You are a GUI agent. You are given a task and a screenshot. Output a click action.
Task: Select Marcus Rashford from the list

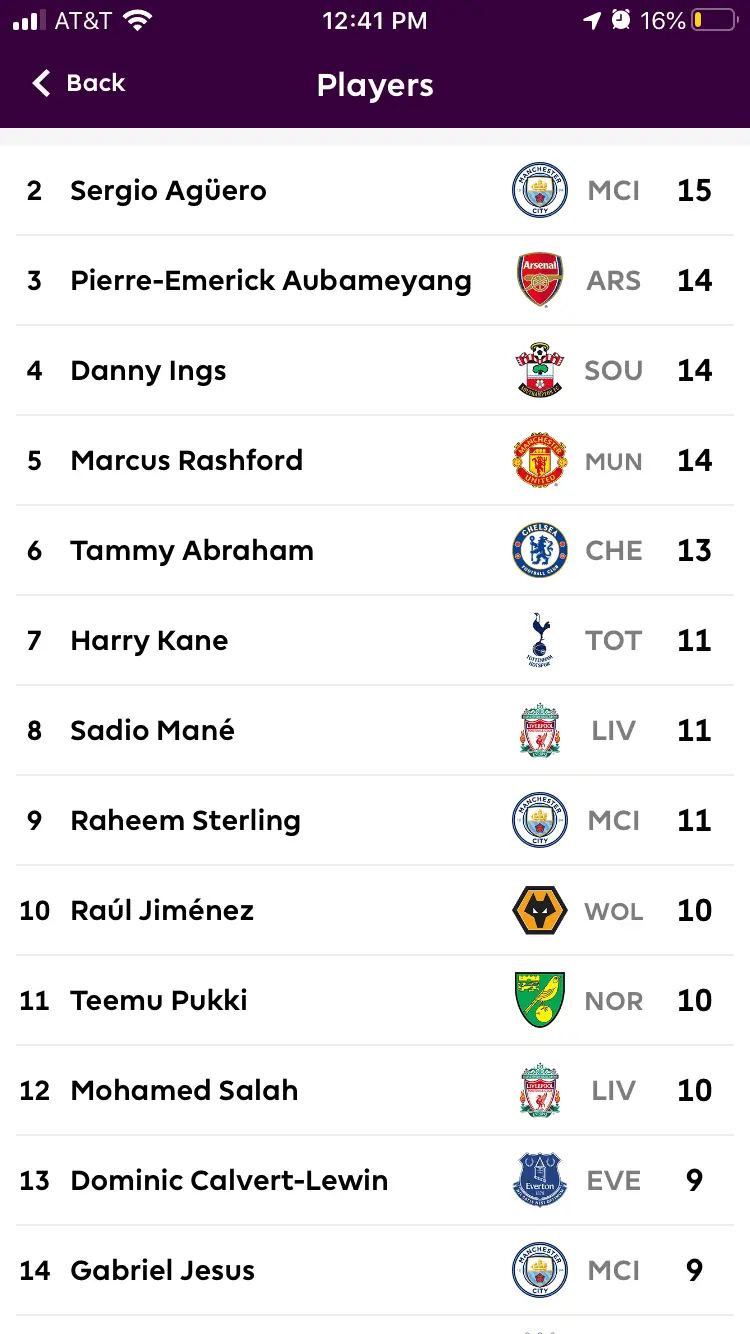click(186, 461)
